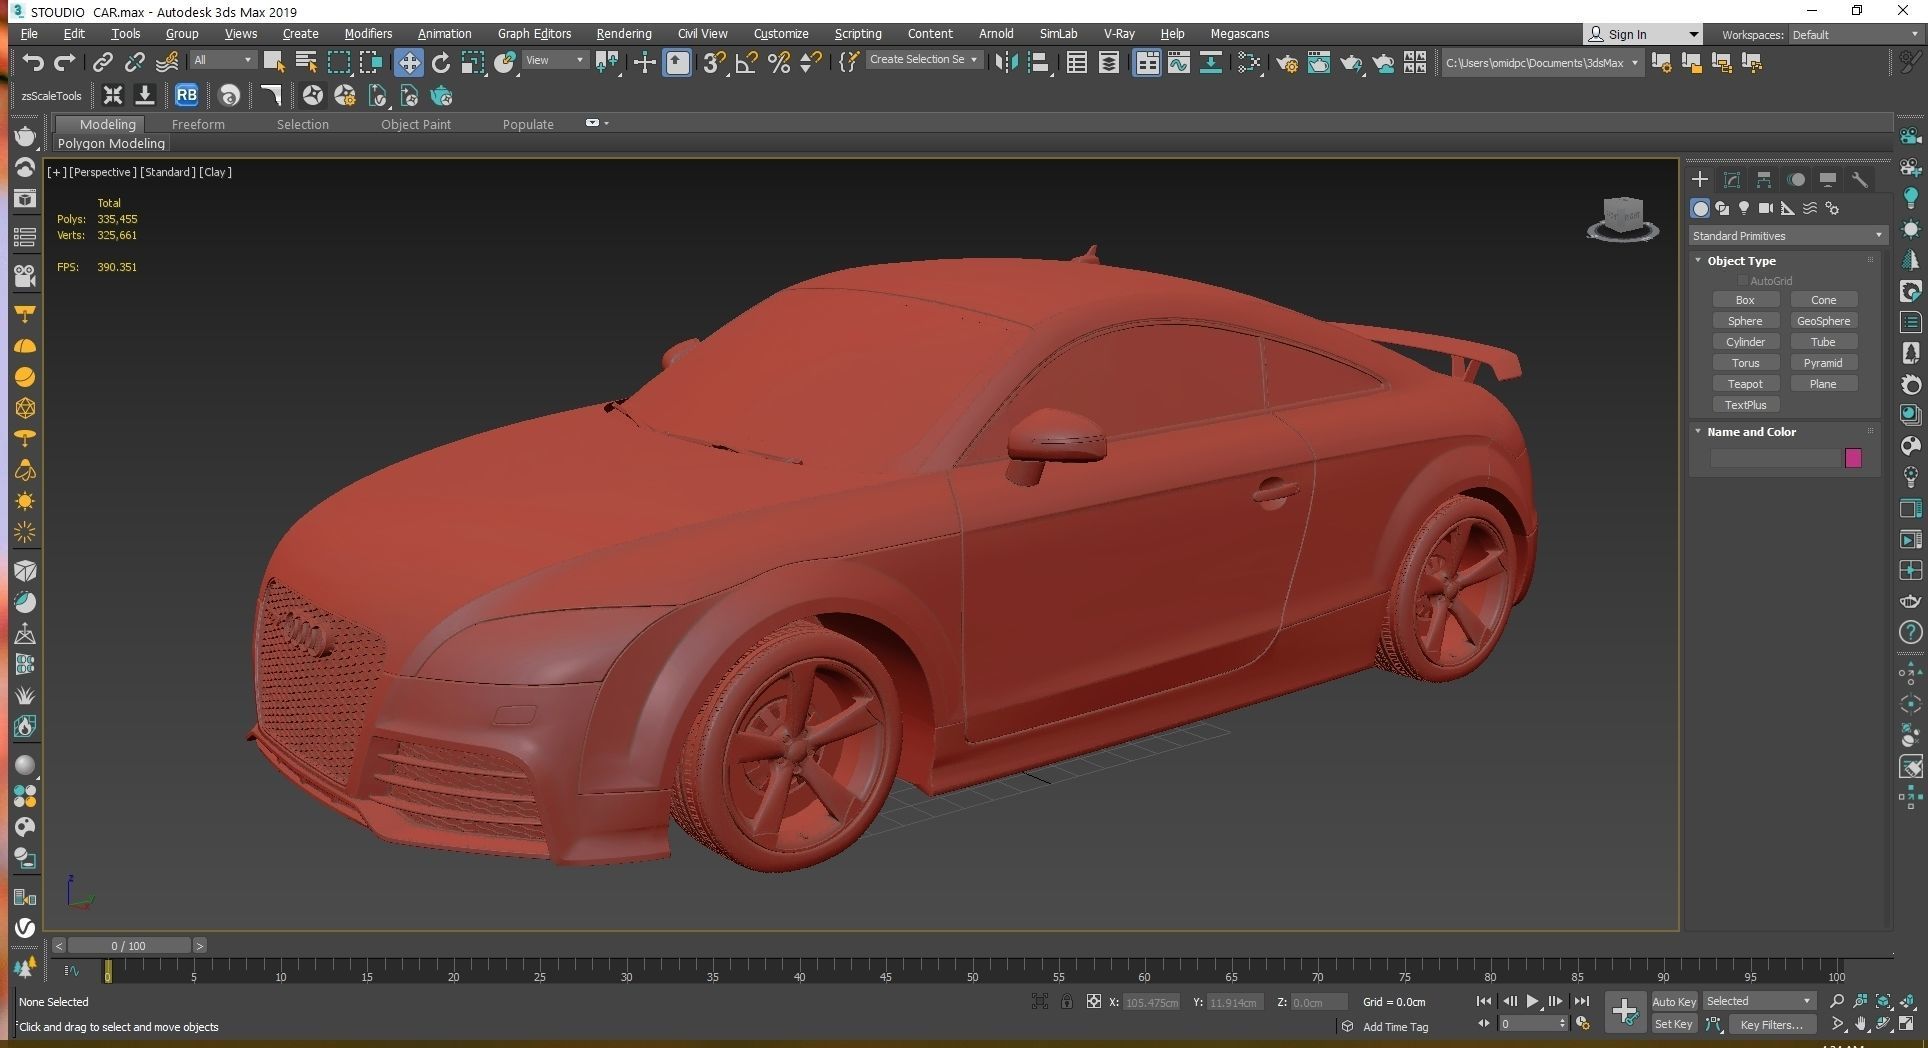Click the Redo arrow icon
Image resolution: width=1928 pixels, height=1048 pixels.
[x=65, y=62]
